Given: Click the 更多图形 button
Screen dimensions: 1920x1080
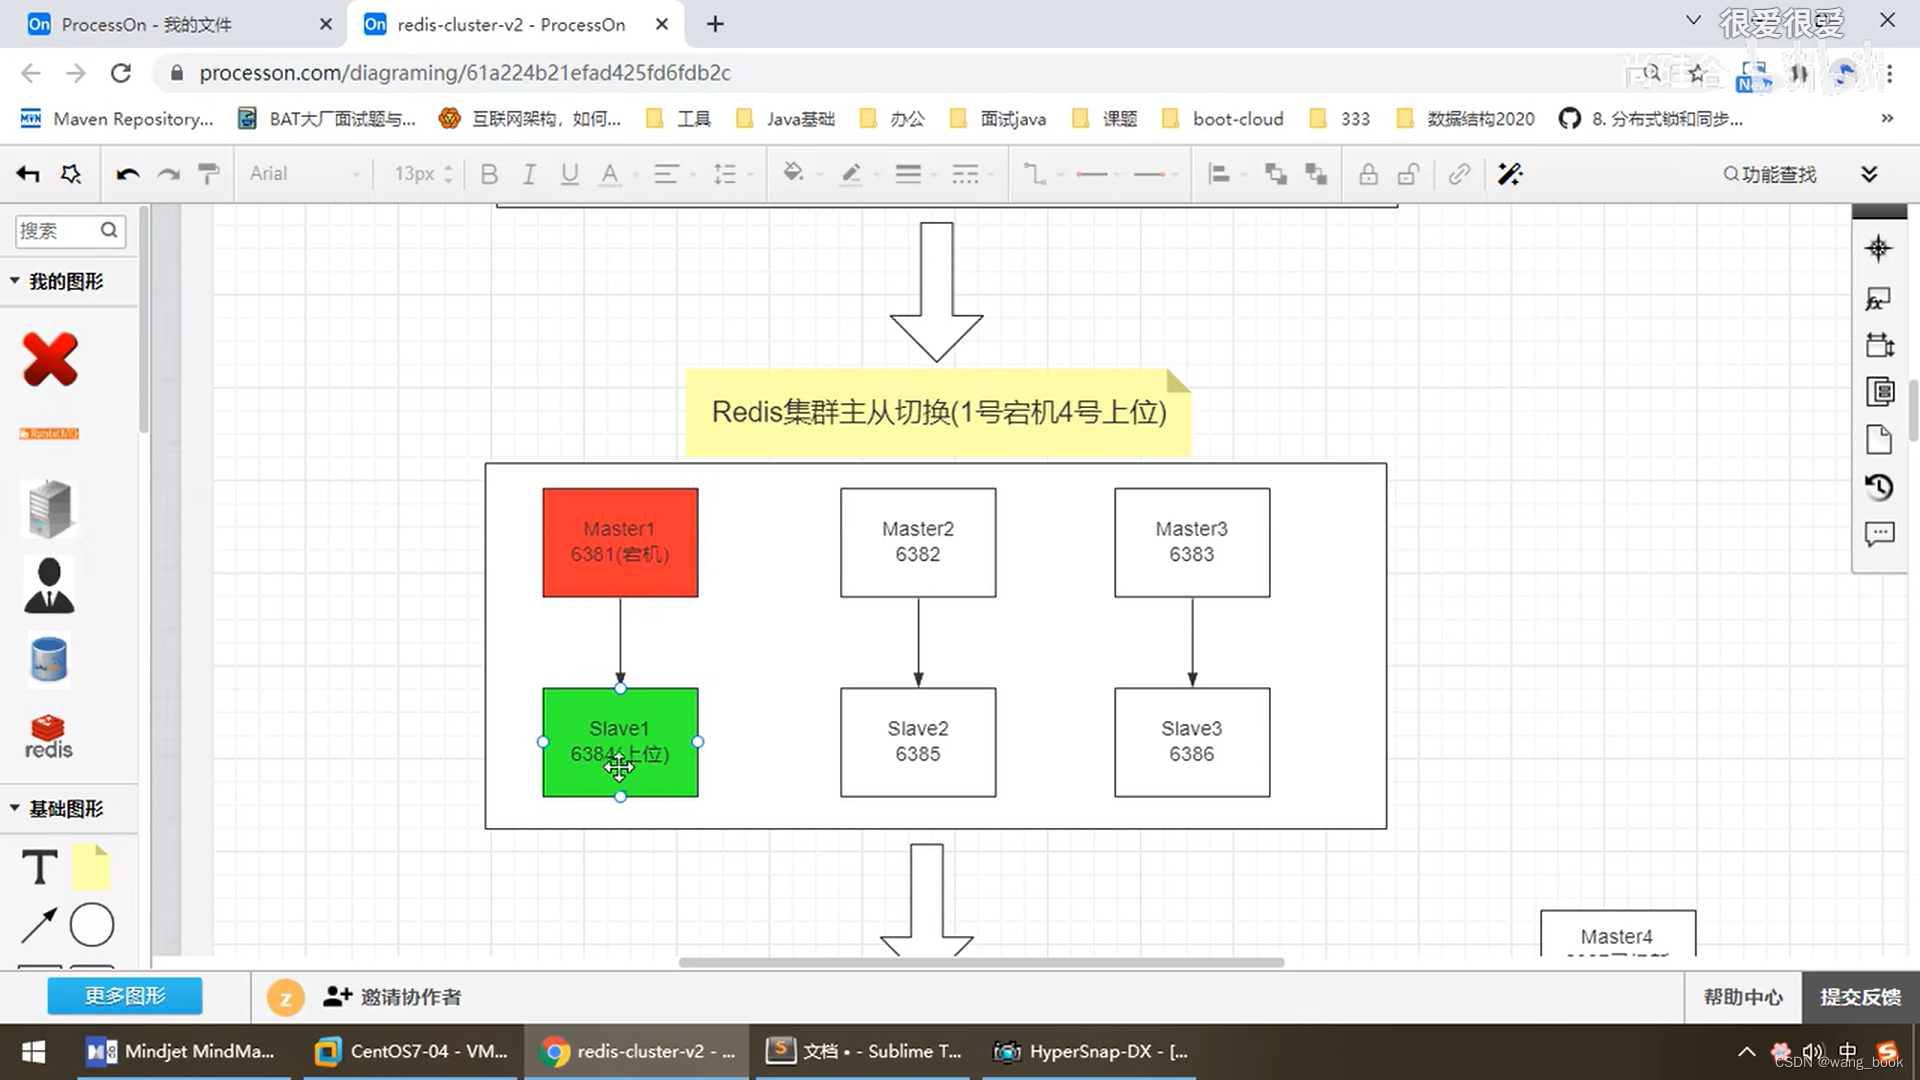Looking at the screenshot, I should (124, 996).
